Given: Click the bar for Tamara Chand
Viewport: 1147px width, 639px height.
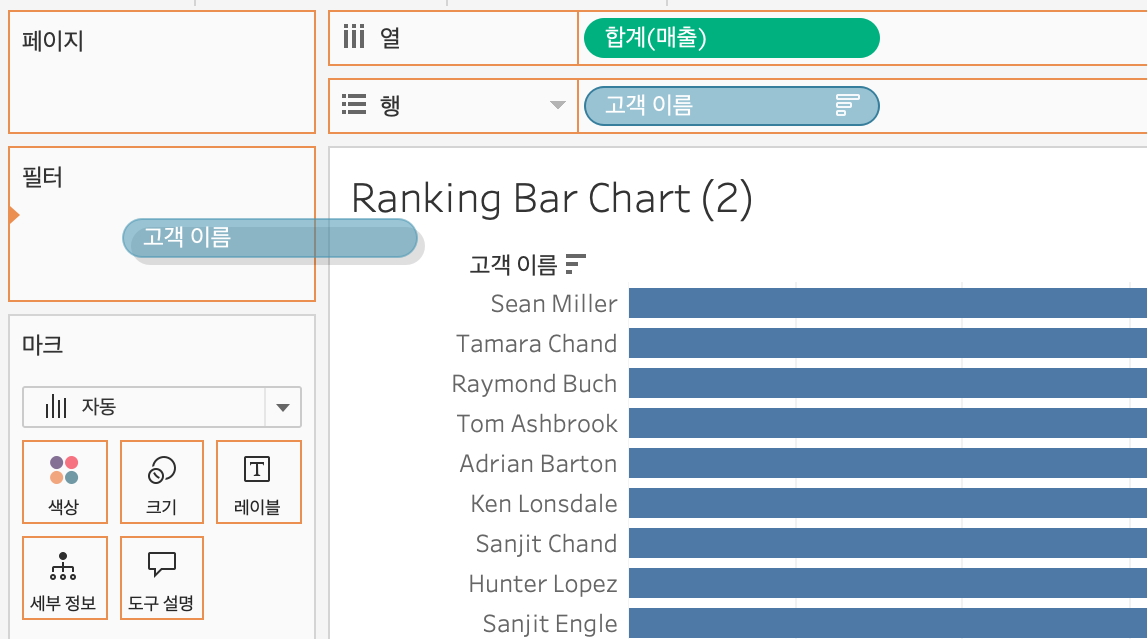Looking at the screenshot, I should (888, 343).
